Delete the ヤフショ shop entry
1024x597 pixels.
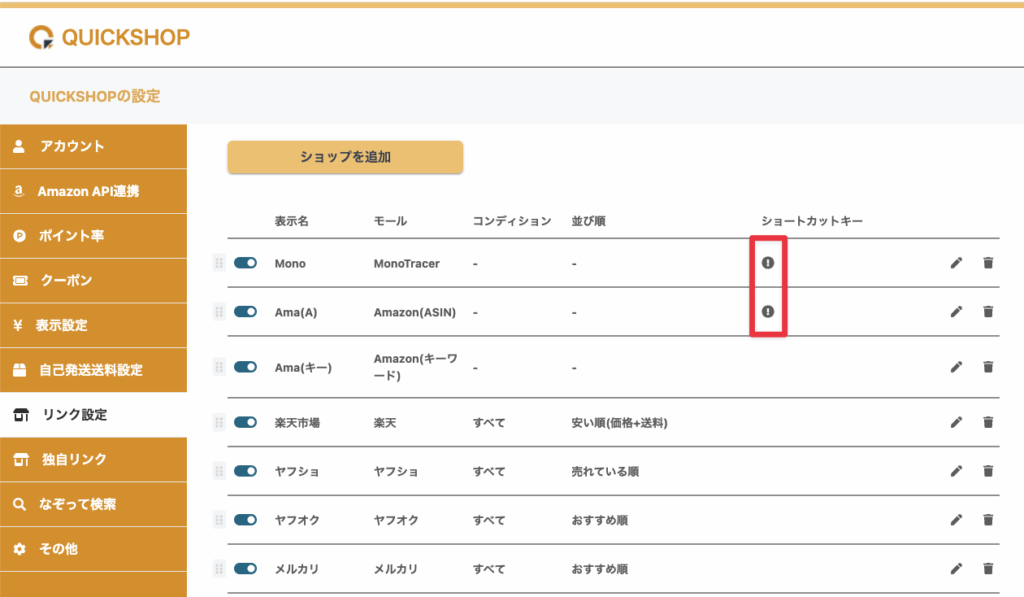point(988,471)
